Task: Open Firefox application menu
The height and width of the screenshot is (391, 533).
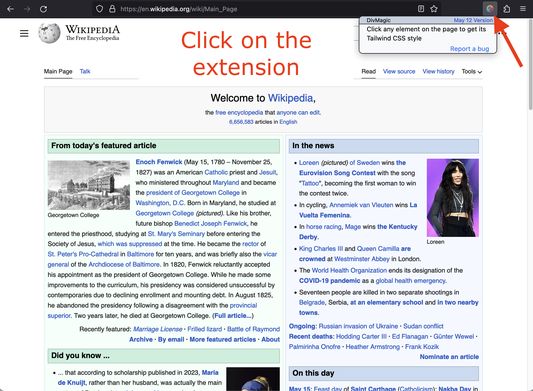Action: tap(523, 9)
